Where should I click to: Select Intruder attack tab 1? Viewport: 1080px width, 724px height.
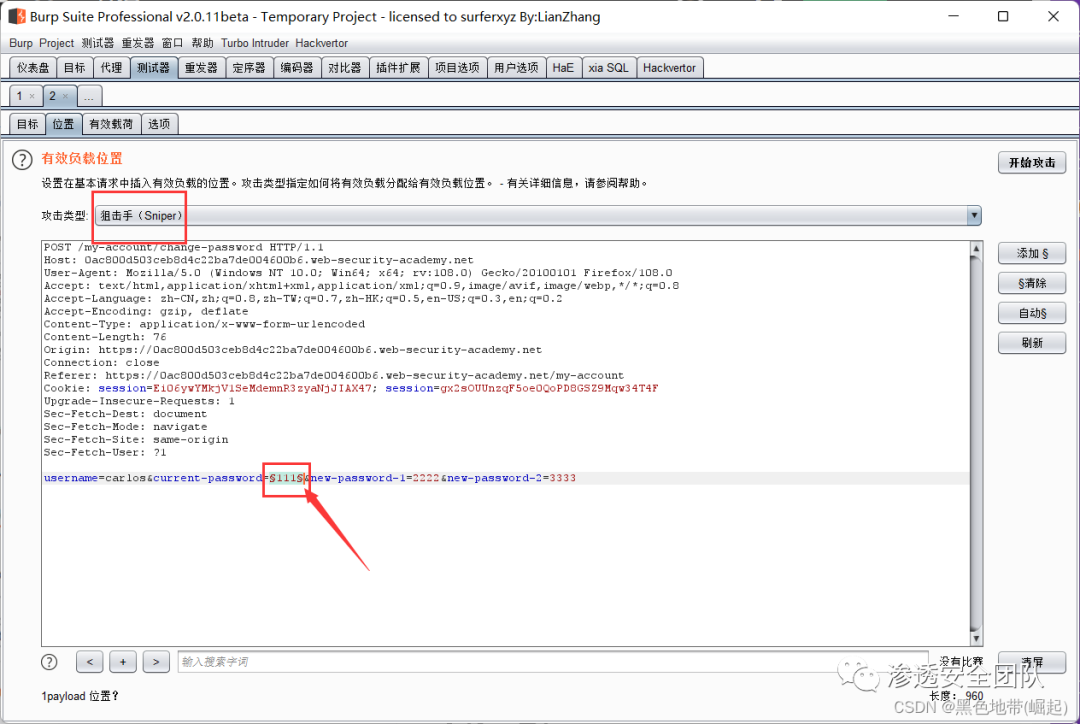pos(20,96)
